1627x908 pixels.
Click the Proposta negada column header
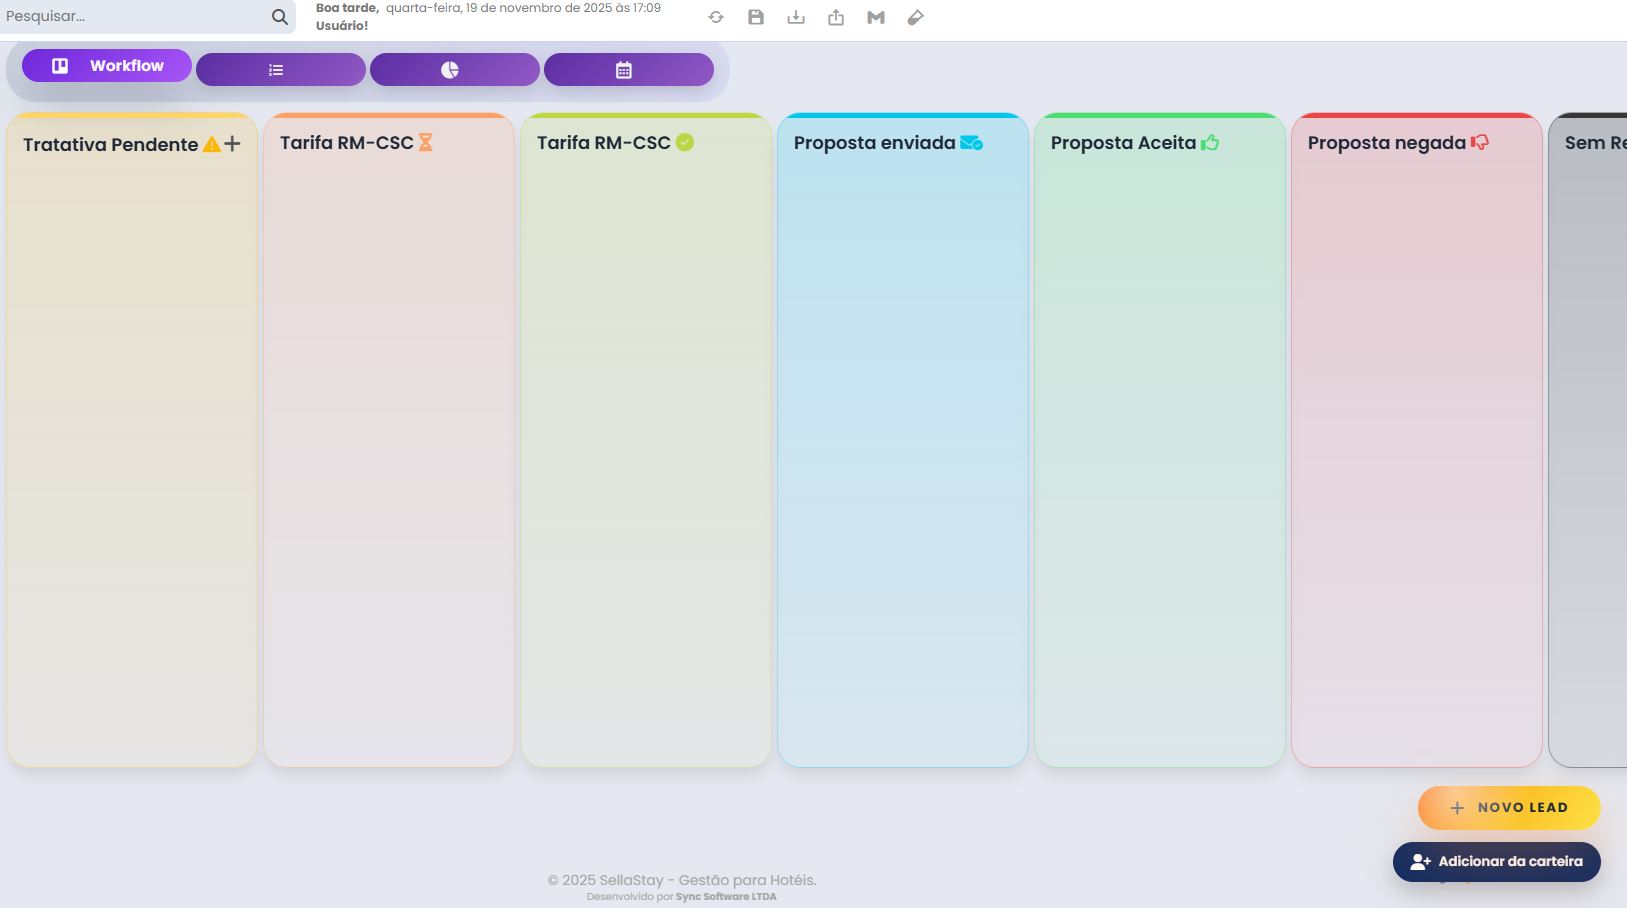[x=1386, y=143]
